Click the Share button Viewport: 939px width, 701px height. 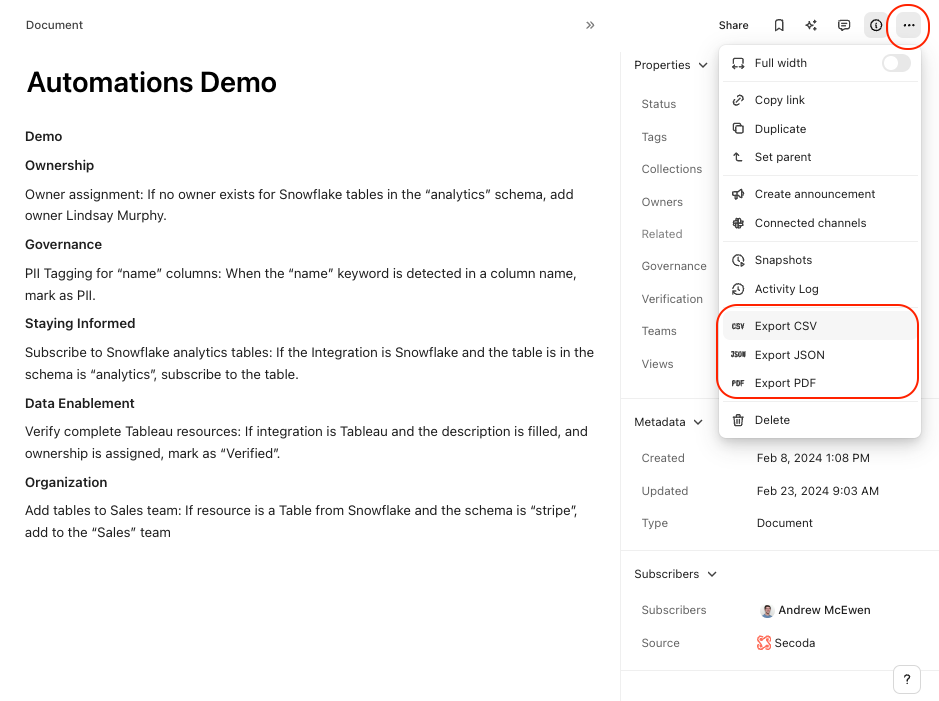733,25
